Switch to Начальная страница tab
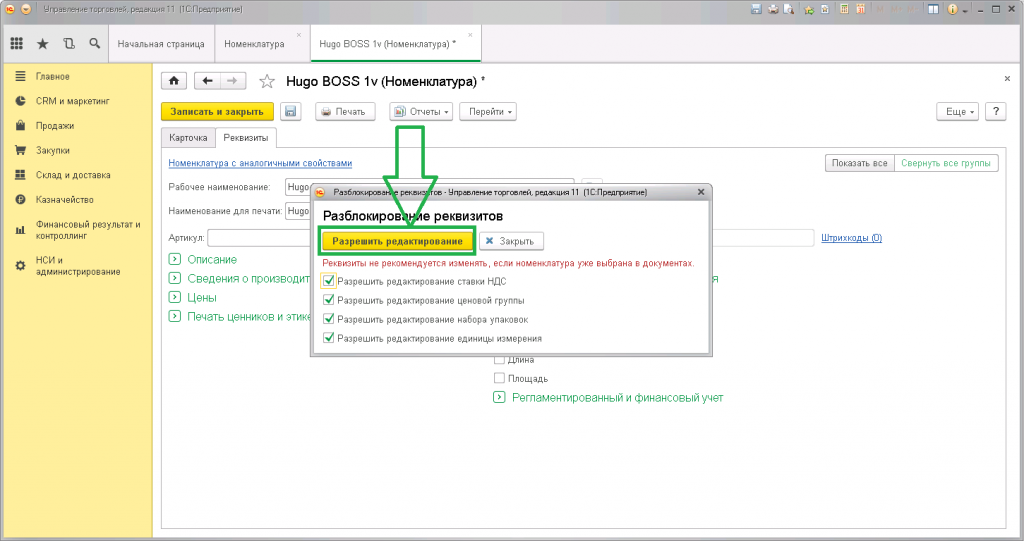The image size is (1024, 541). [x=161, y=44]
